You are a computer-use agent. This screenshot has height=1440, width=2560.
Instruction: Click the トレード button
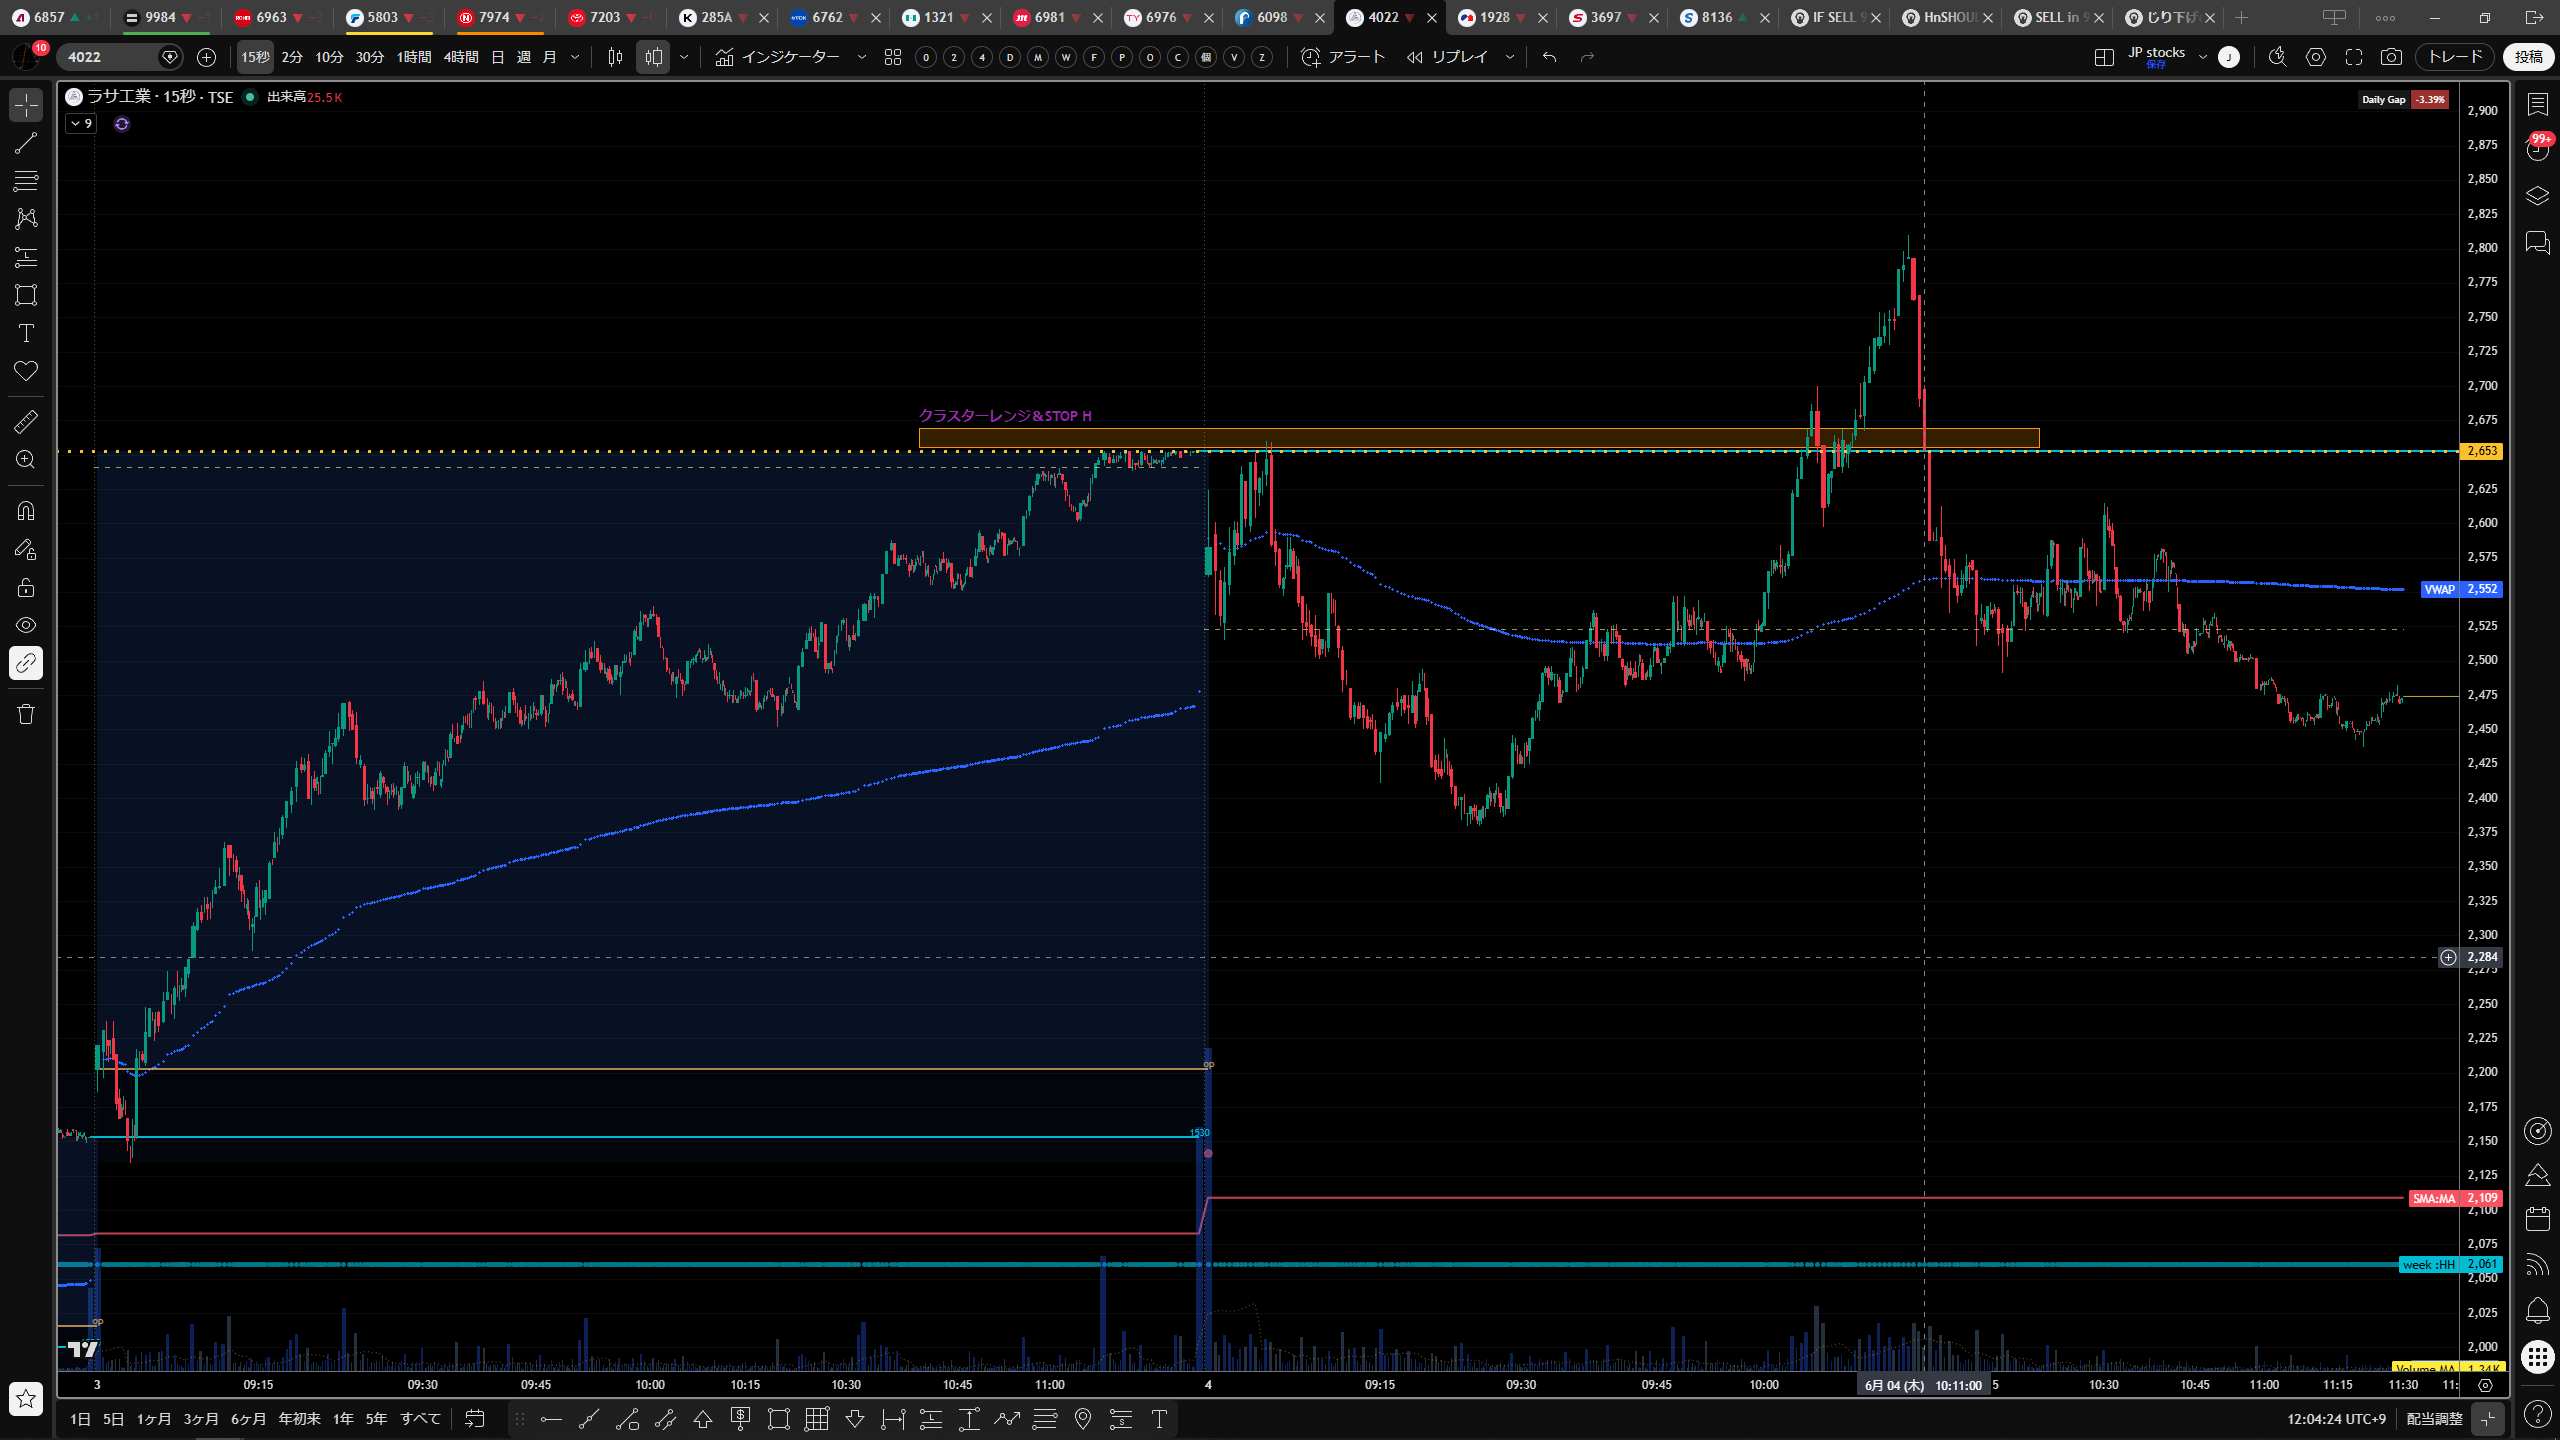pos(2455,57)
